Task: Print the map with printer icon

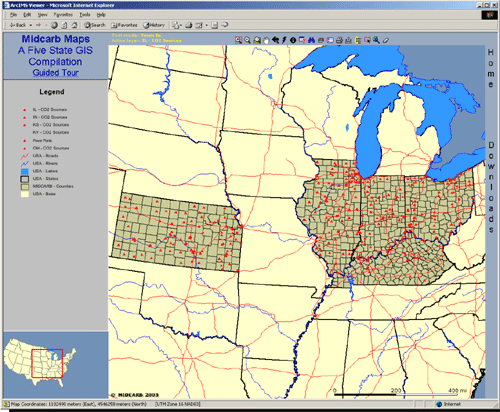Action: click(x=339, y=40)
